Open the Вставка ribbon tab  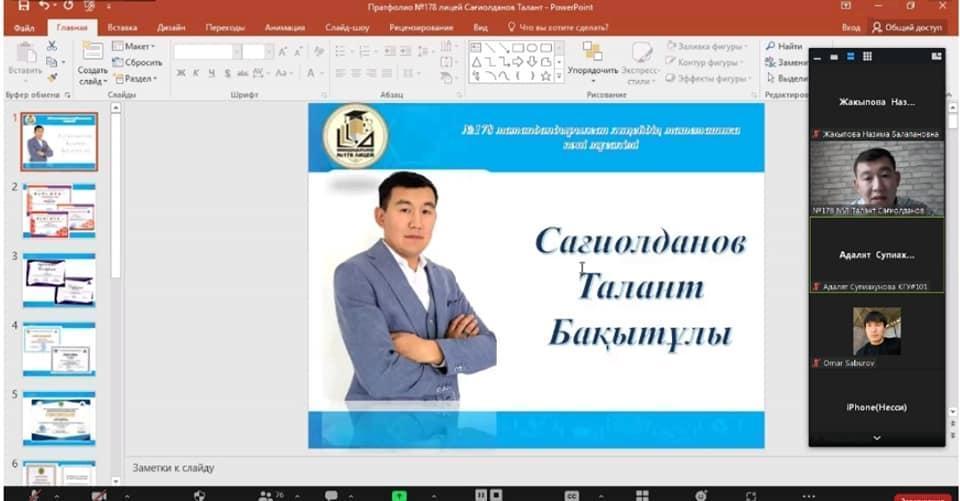click(122, 28)
